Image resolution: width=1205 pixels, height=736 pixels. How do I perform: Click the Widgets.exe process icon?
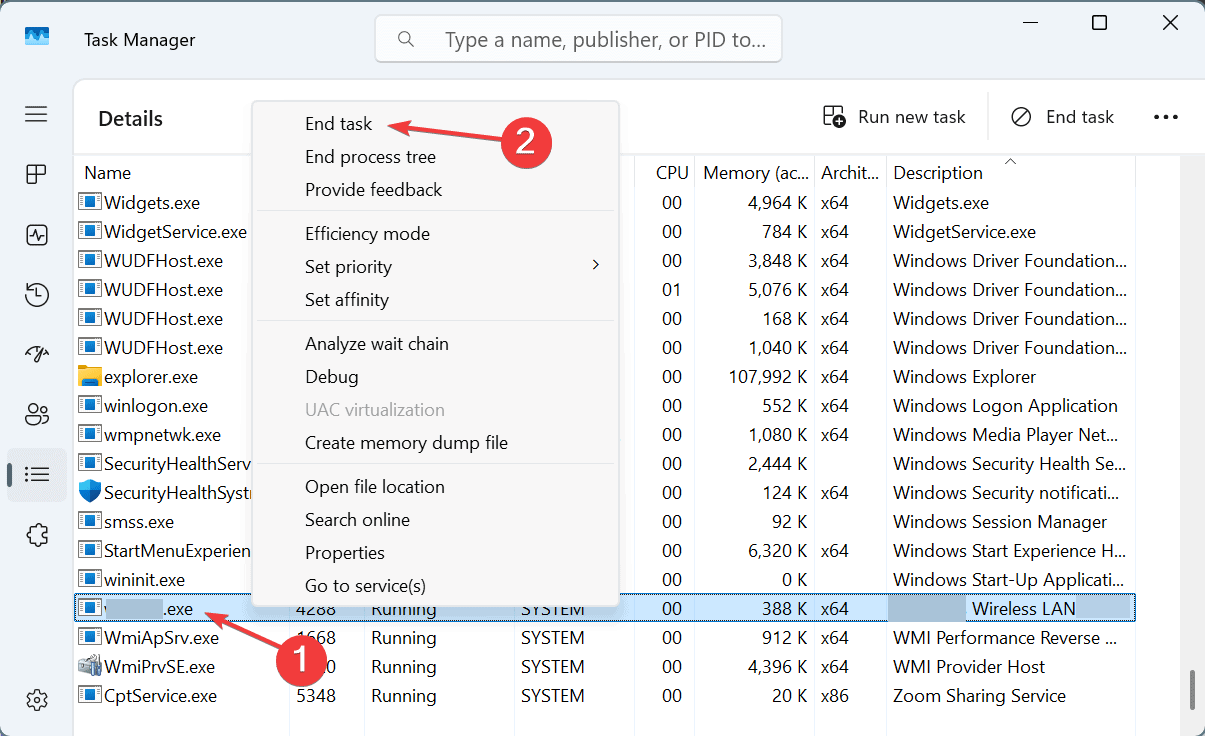coord(90,203)
